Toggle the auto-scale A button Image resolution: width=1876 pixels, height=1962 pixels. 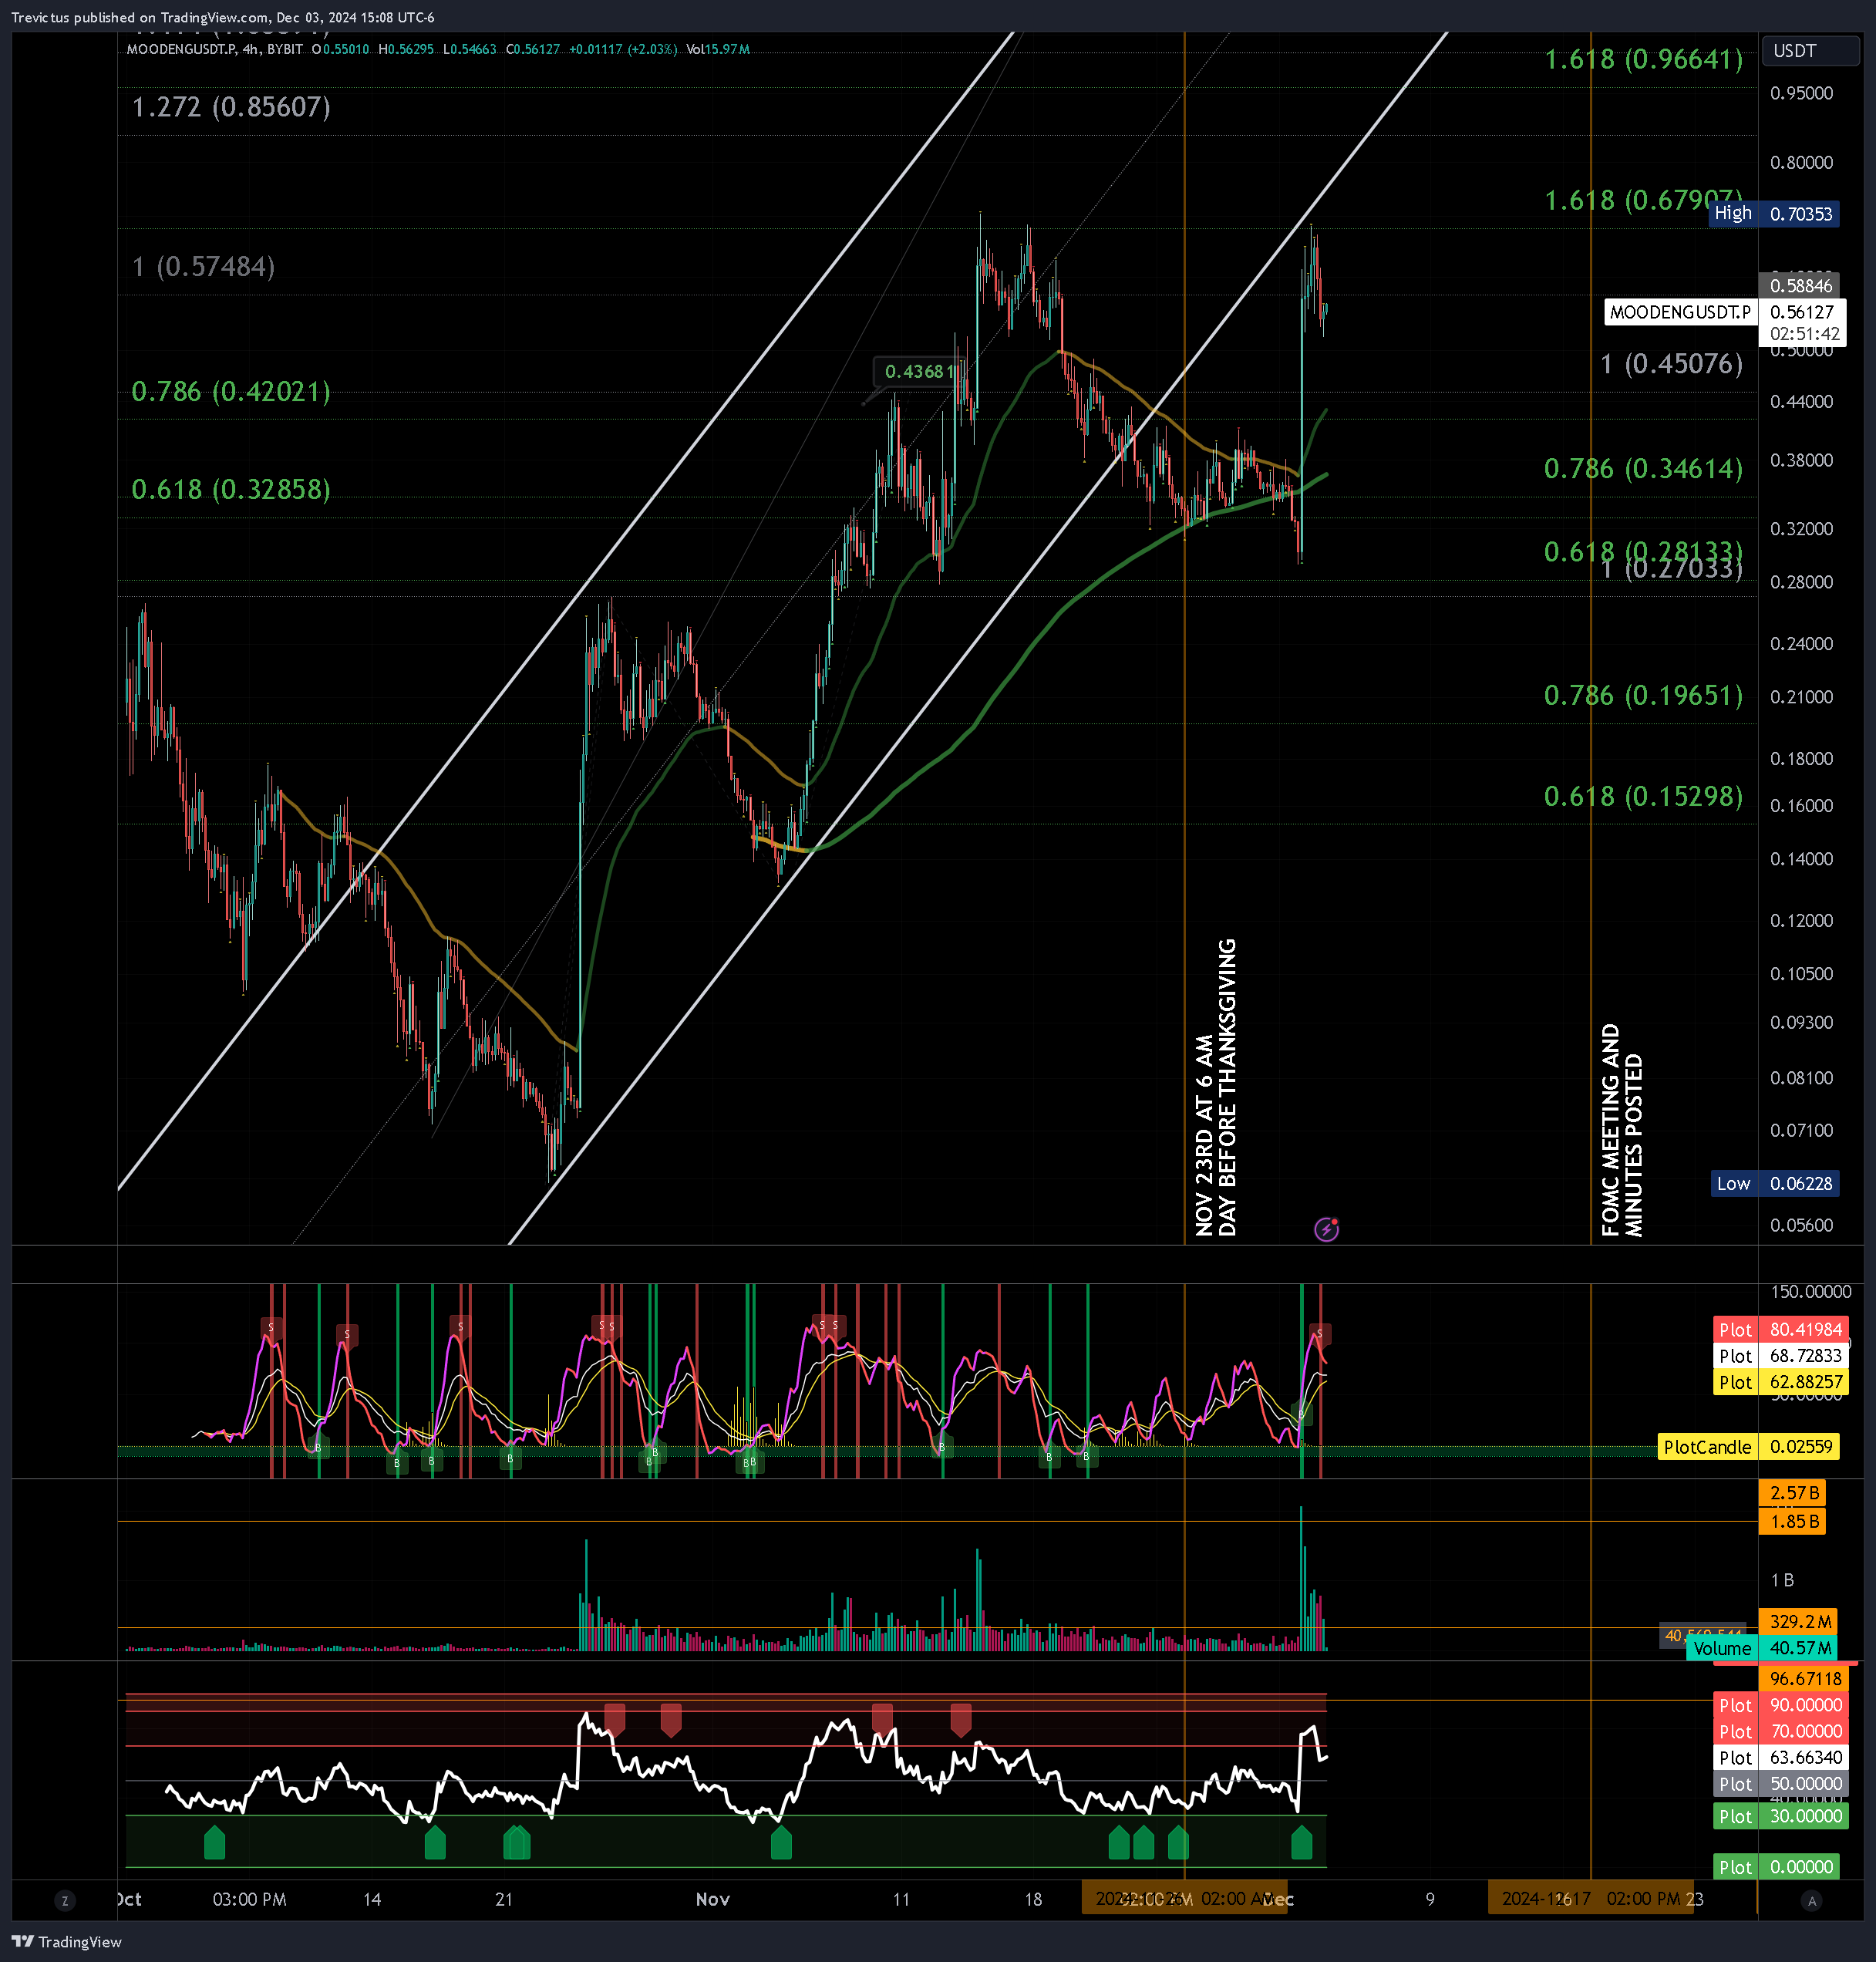(1811, 1900)
